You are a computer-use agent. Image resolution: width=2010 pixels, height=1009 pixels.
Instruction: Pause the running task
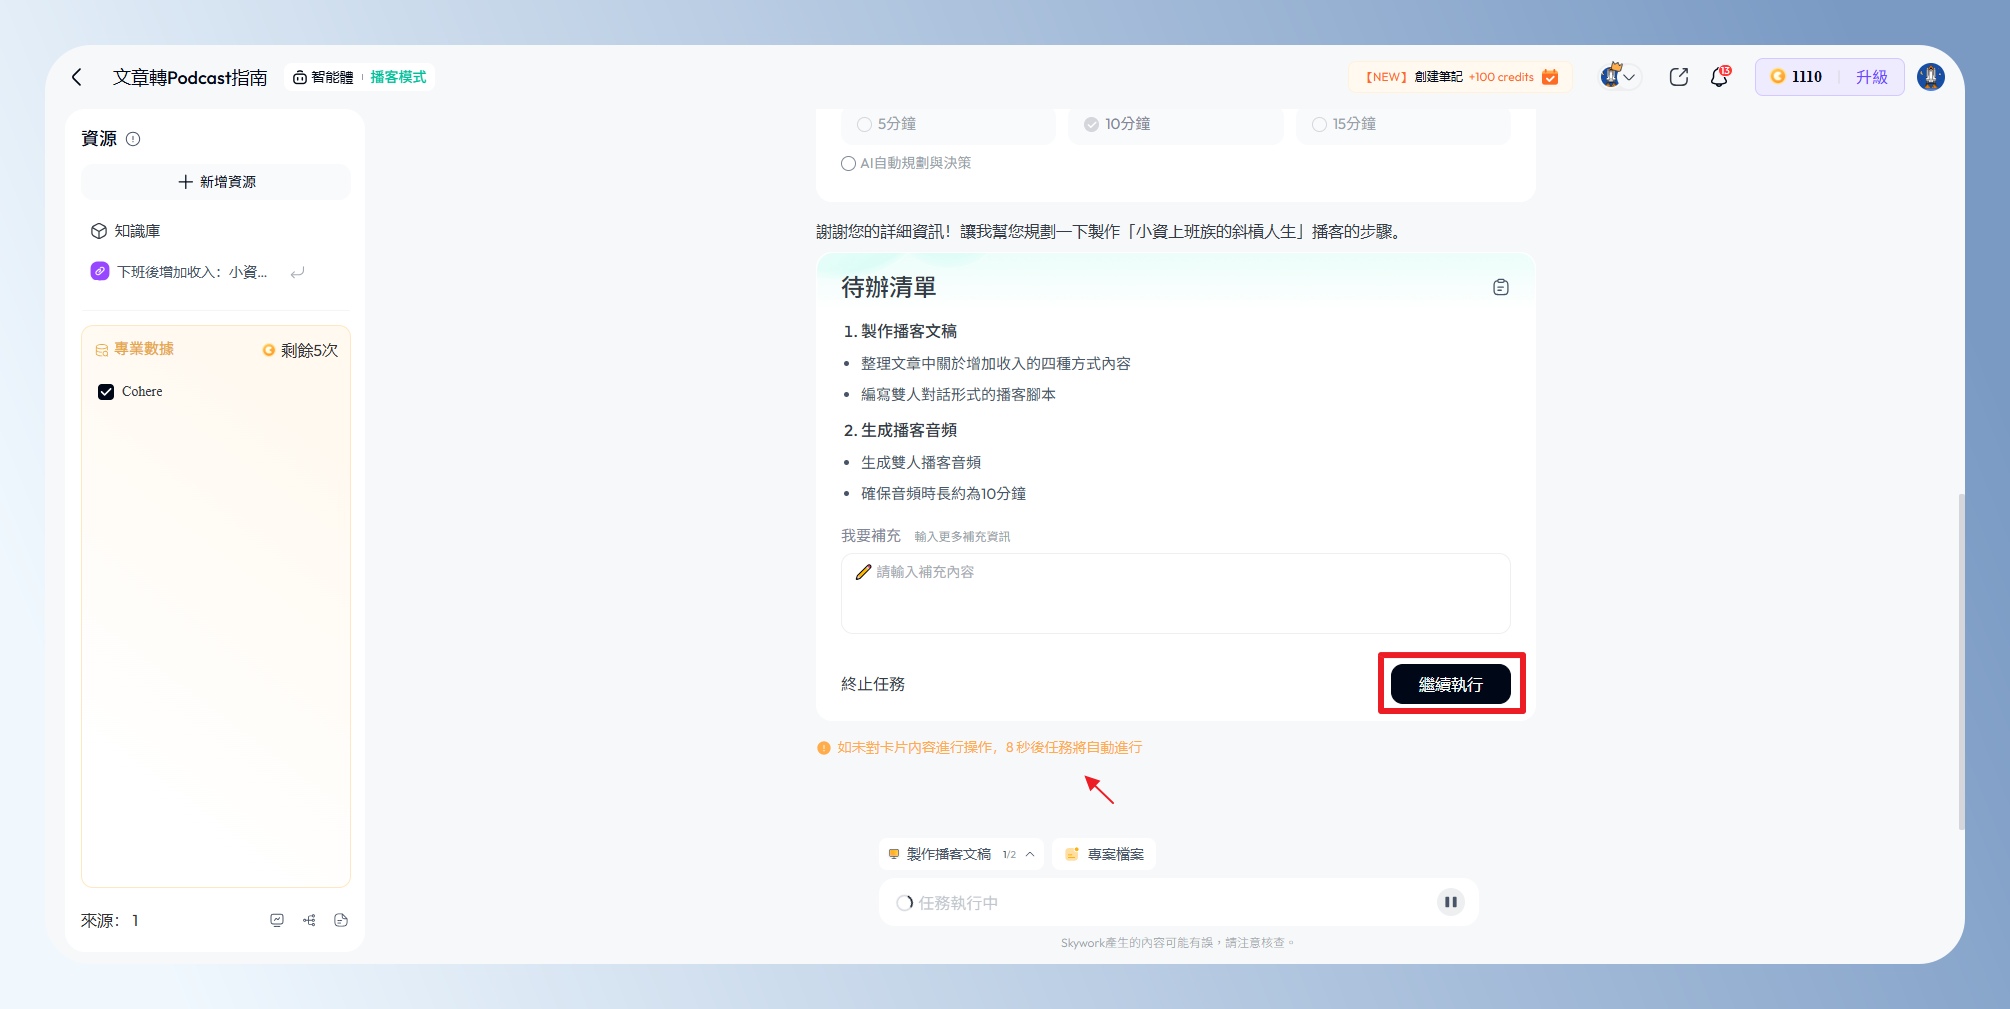pos(1450,902)
